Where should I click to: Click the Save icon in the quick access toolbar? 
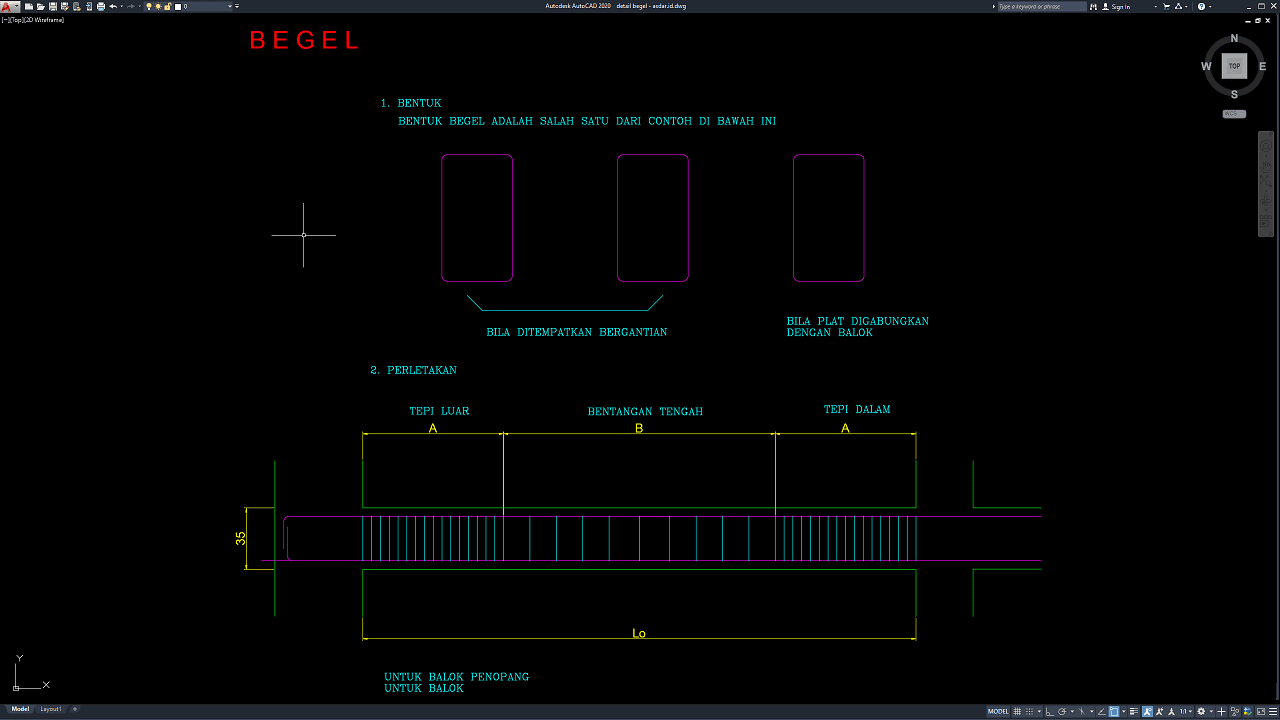pyautogui.click(x=52, y=6)
